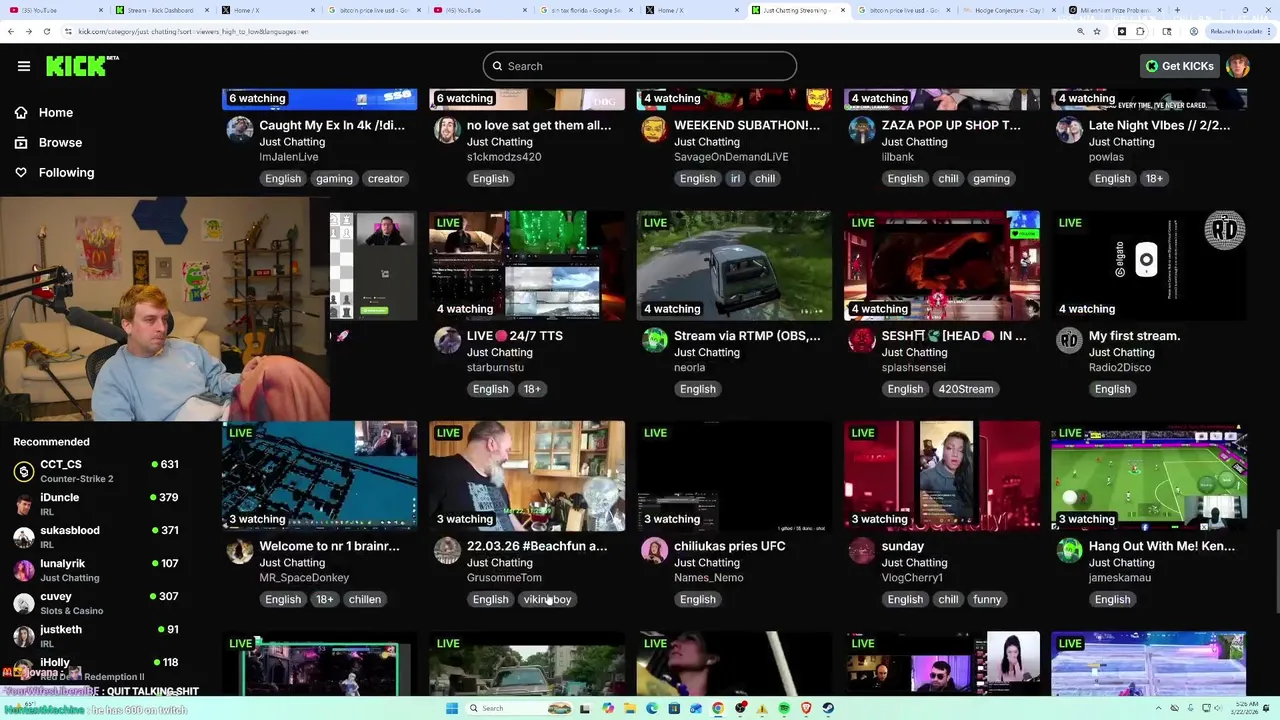Click the KICK logo
The image size is (1280, 720).
tap(82, 66)
